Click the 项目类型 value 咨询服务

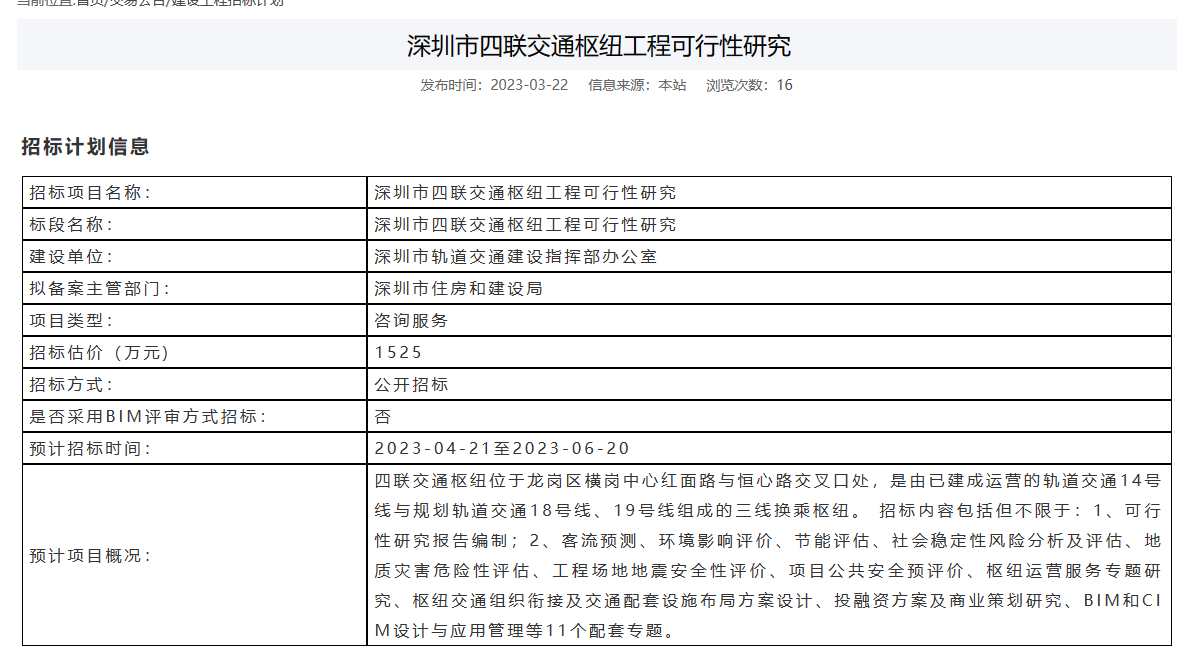[x=411, y=321]
